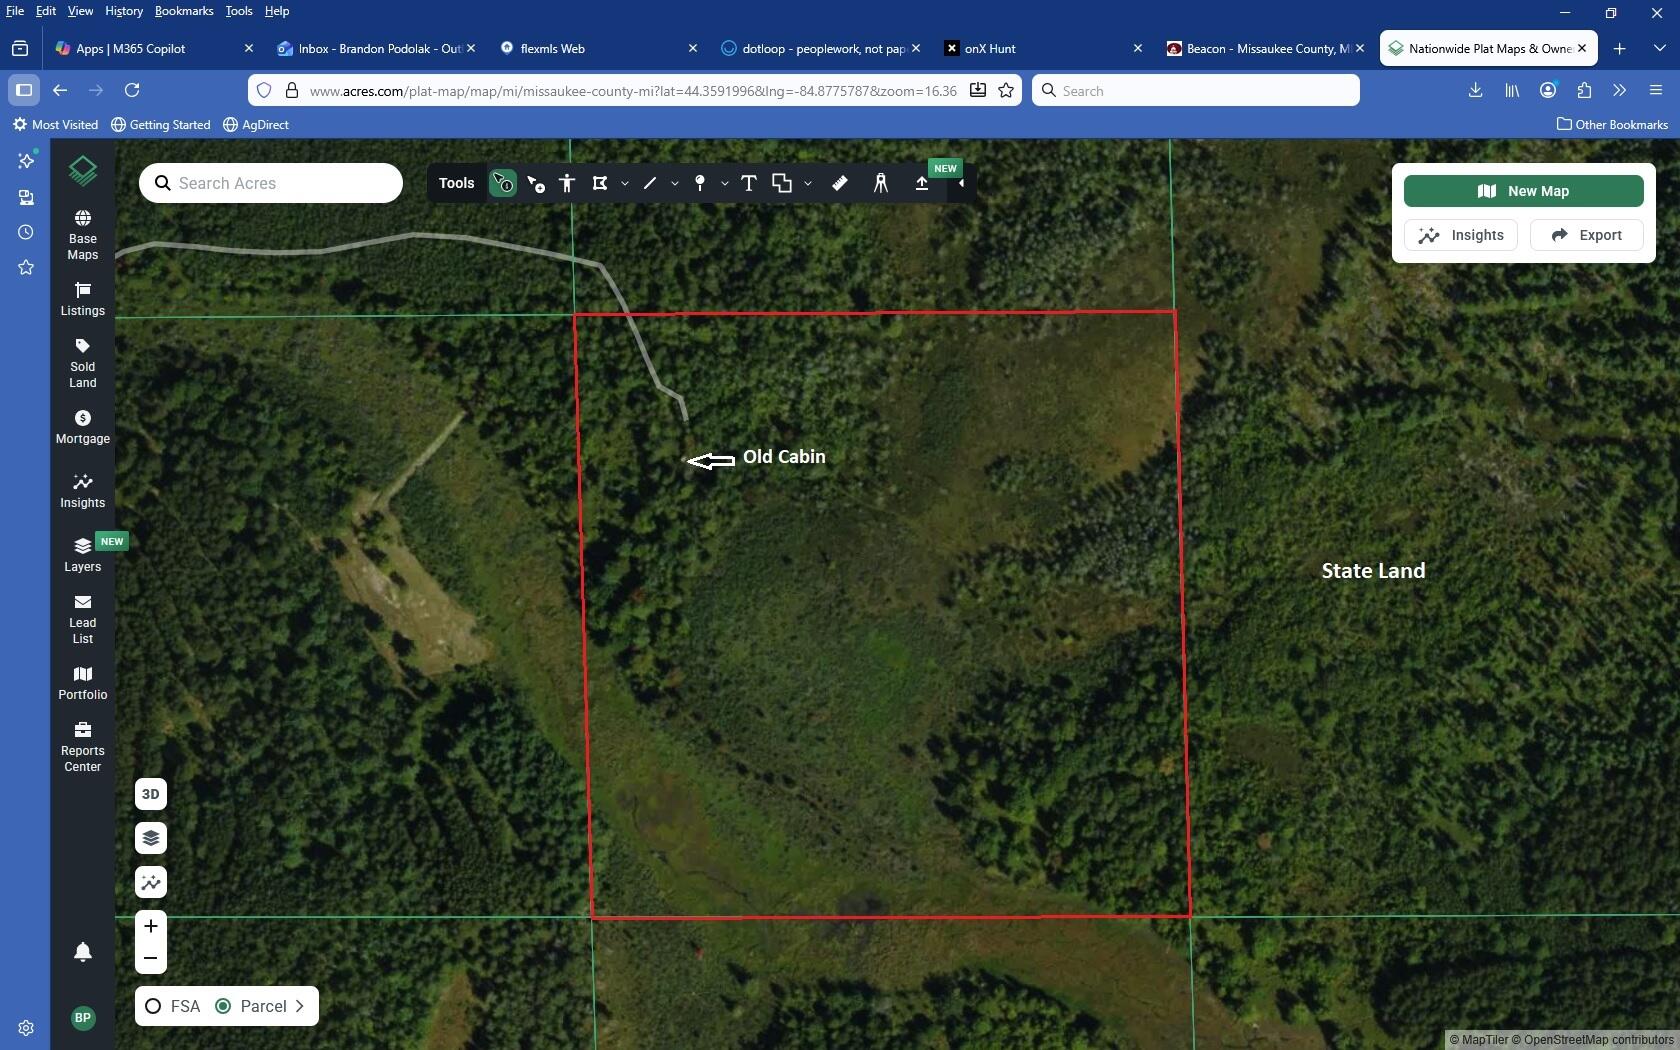
Task: Select the Parcel boundaries radio button
Action: tap(222, 1006)
